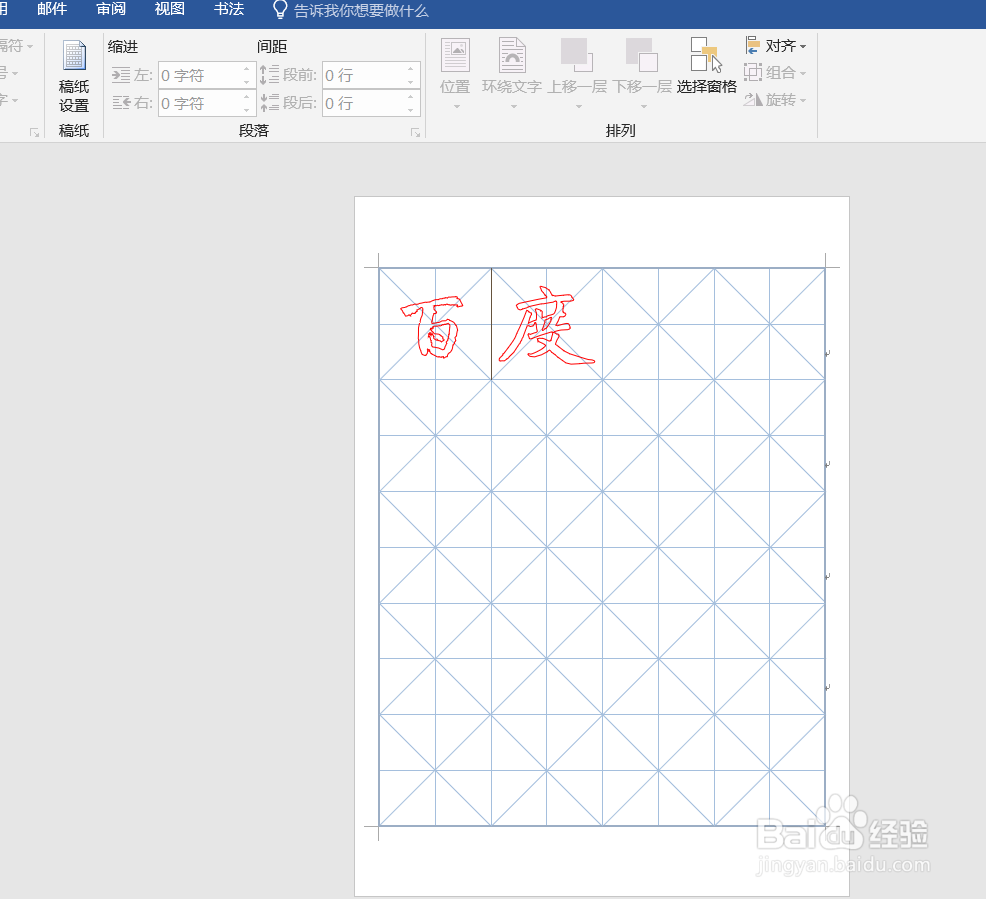Open the 稿纸设置 manuscript paper settings
986x899 pixels.
[x=74, y=76]
